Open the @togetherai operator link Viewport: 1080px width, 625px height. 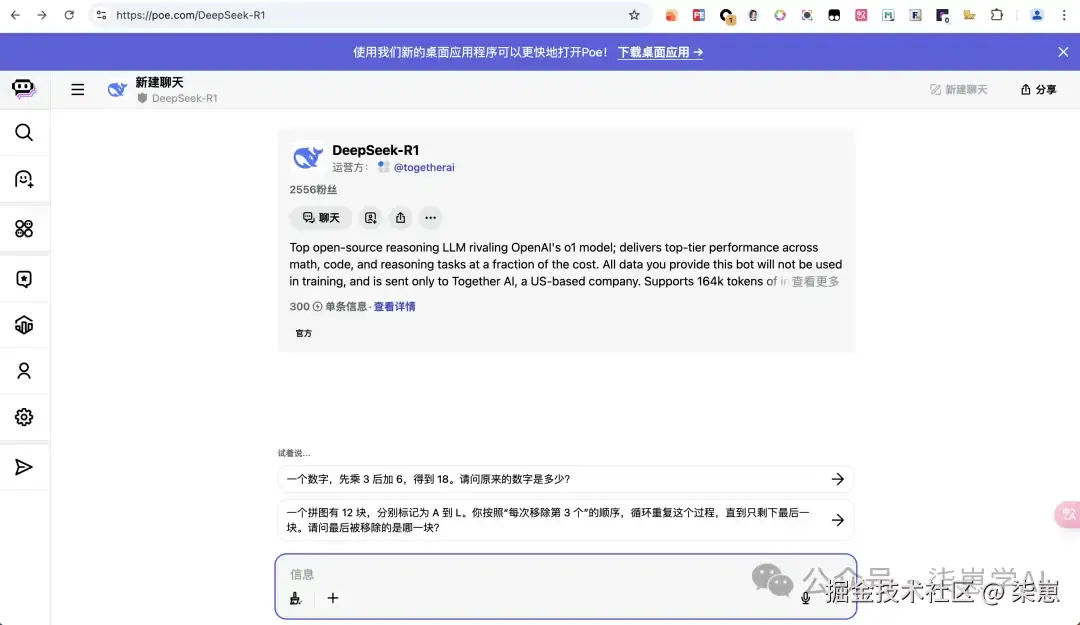[424, 167]
